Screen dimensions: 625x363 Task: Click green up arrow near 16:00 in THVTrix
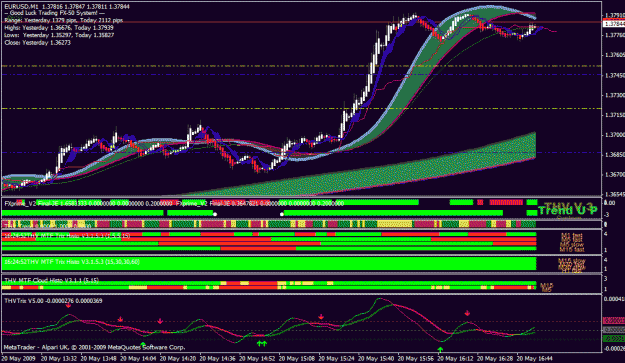click(x=440, y=350)
